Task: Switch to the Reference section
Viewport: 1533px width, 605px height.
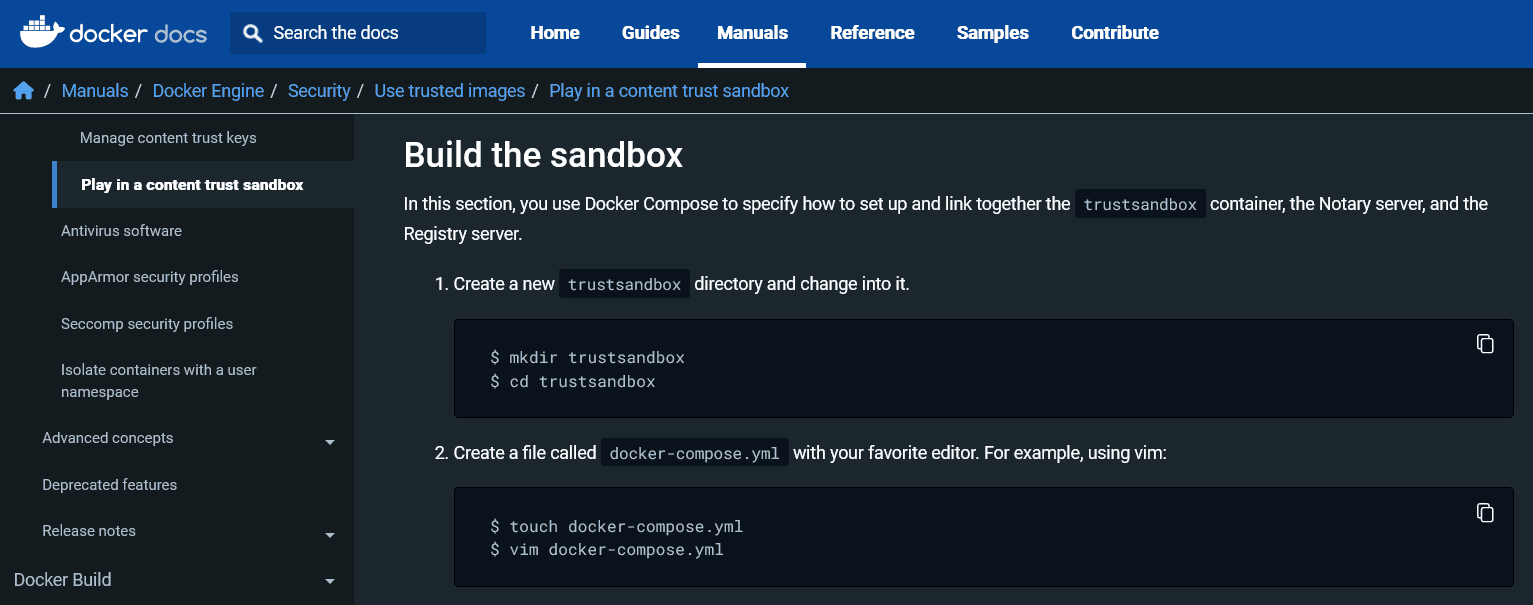Action: click(x=872, y=32)
